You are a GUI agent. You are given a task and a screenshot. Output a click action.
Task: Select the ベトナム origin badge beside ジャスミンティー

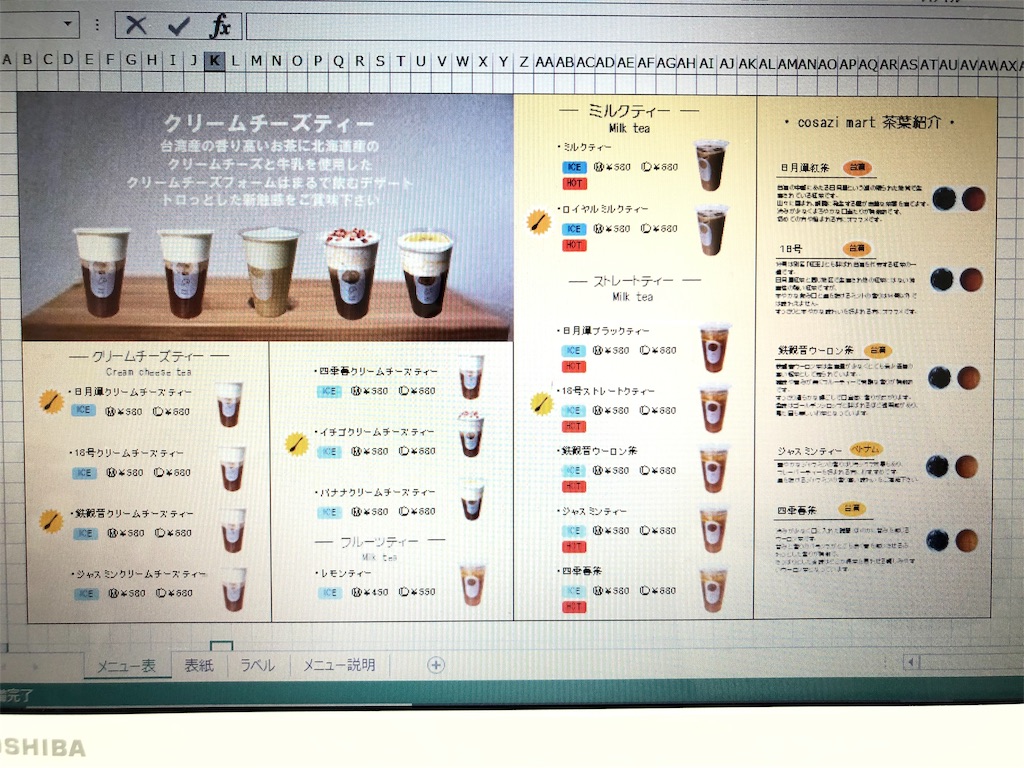pyautogui.click(x=865, y=449)
